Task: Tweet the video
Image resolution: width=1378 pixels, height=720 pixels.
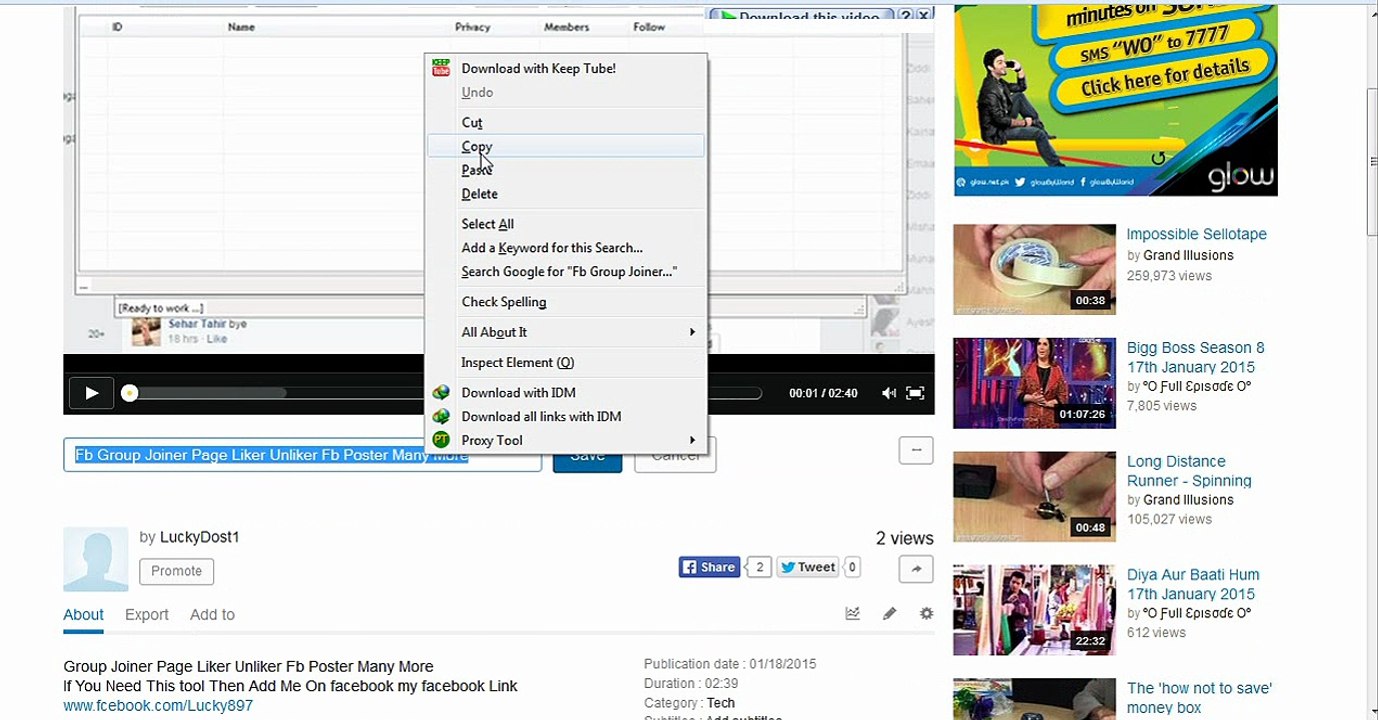Action: click(x=808, y=567)
